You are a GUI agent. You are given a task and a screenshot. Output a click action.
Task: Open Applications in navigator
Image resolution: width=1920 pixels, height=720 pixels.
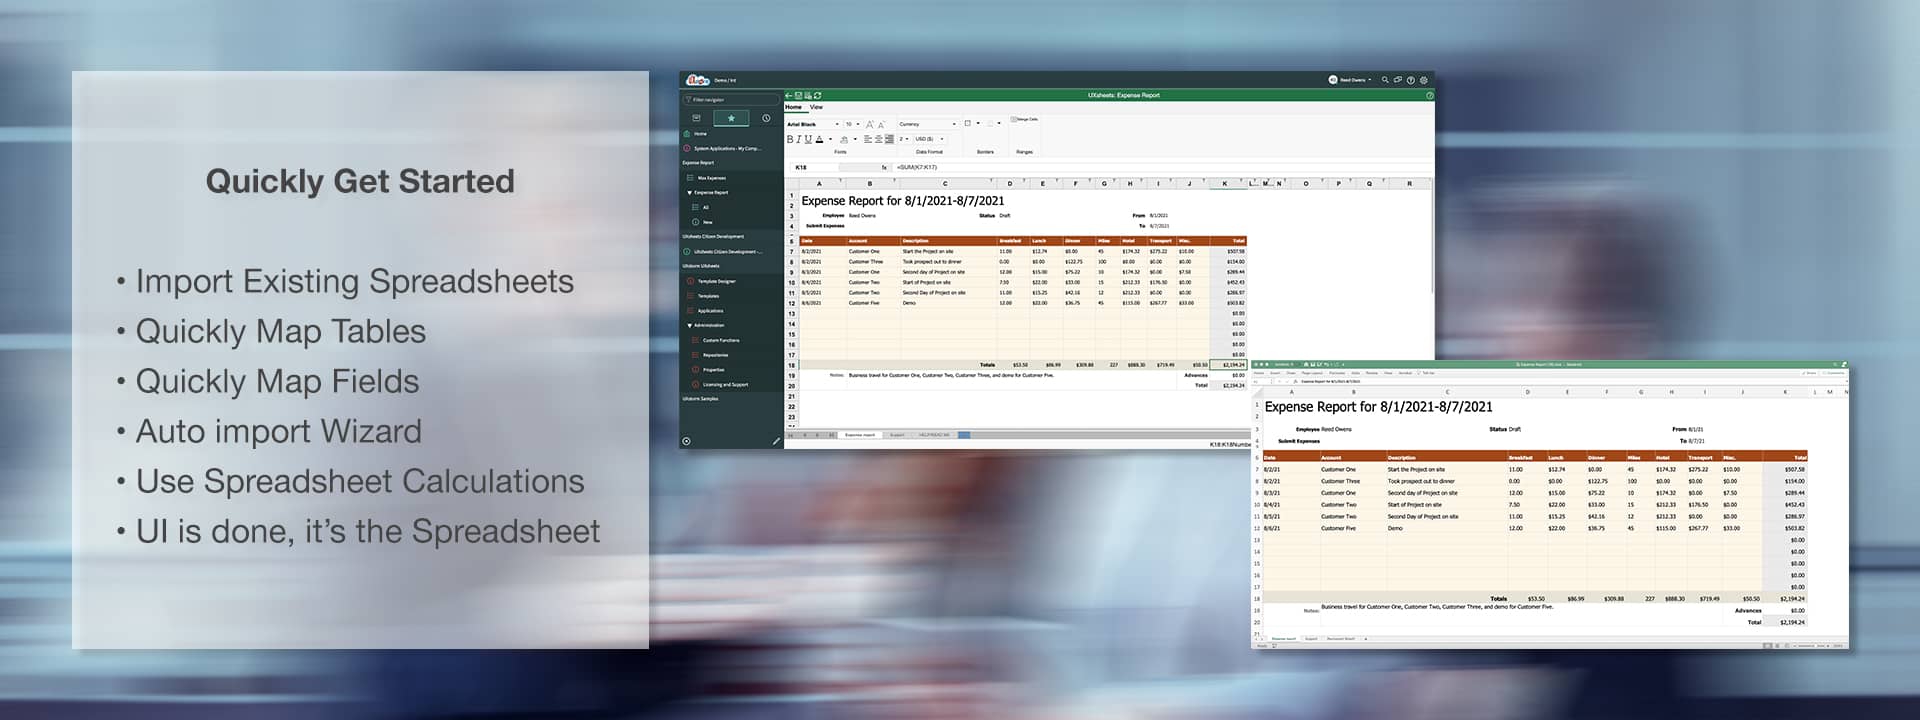coord(710,311)
